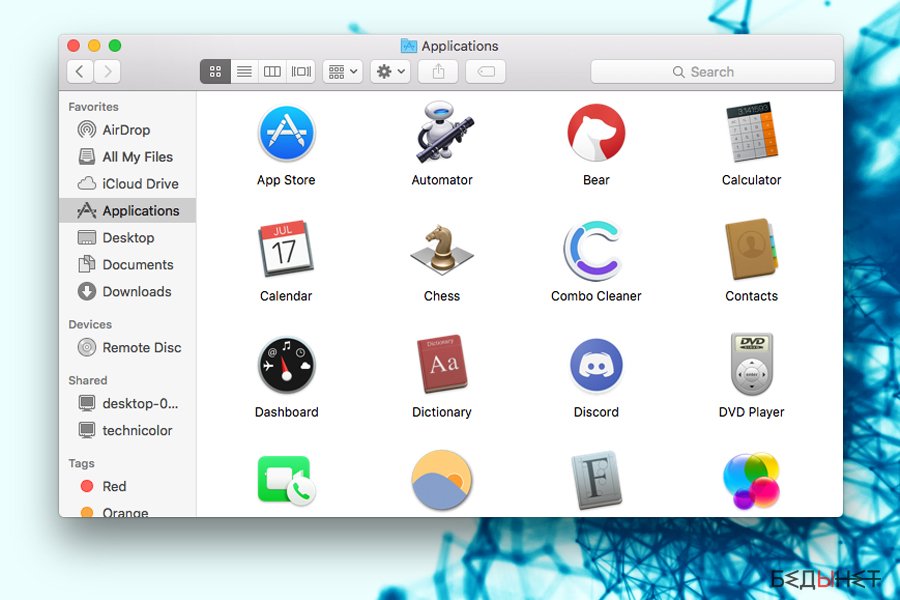Screen dimensions: 900x600
Task: Click the Shared section header
Action: [87, 380]
